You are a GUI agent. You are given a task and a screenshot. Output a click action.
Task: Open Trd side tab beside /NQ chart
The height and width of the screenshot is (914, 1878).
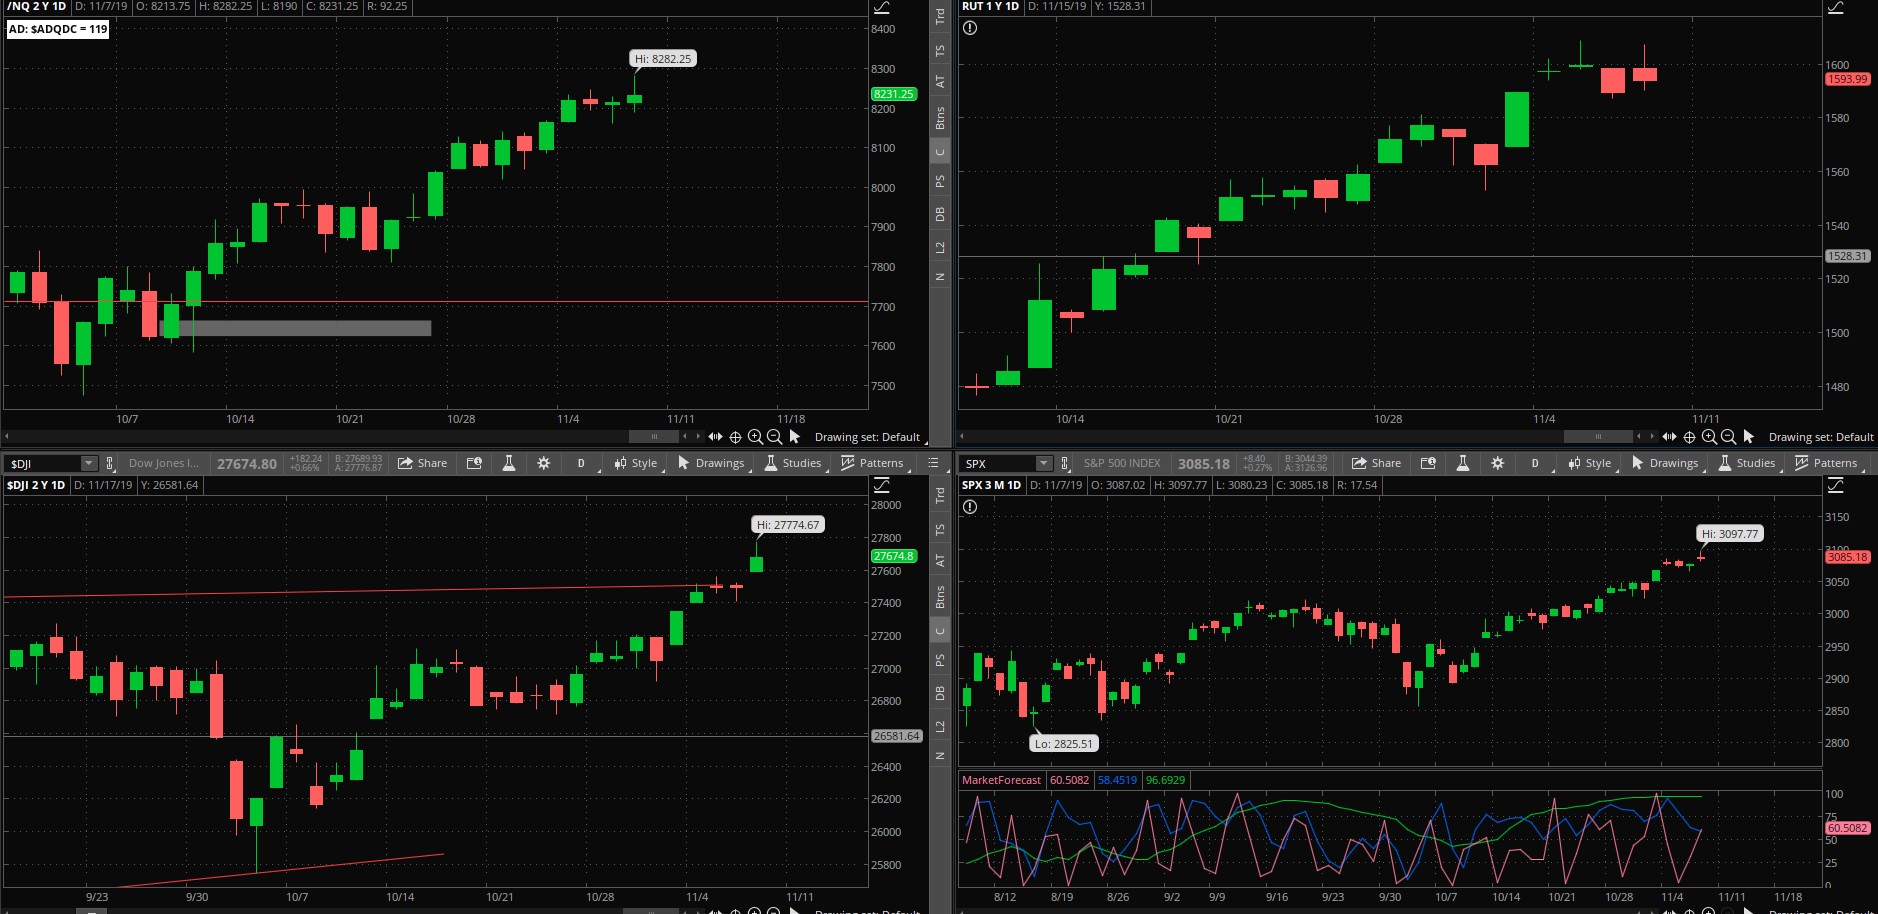coord(940,16)
